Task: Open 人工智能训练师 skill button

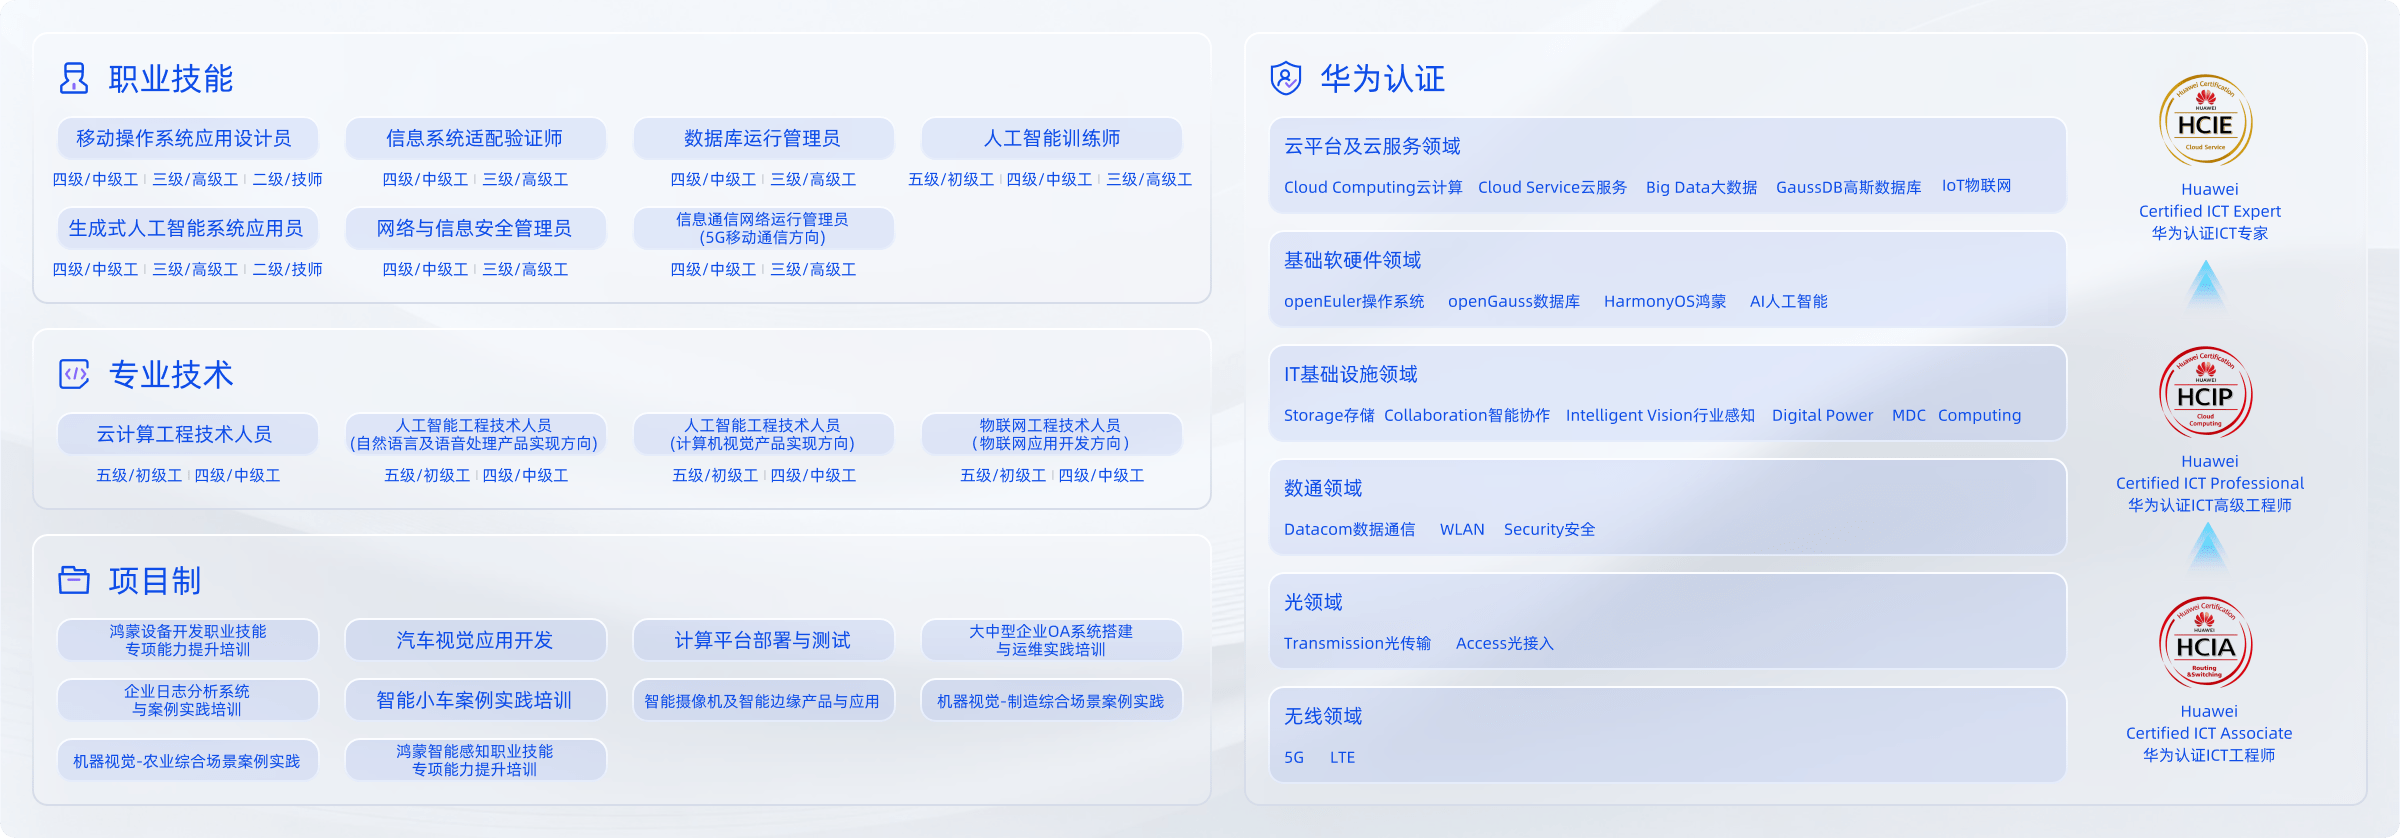Action: (x=1051, y=138)
